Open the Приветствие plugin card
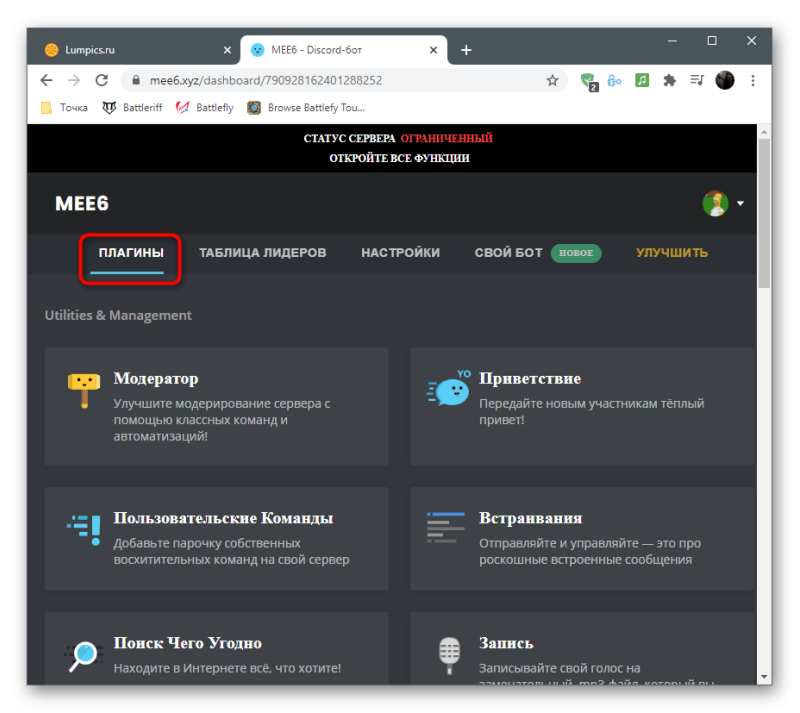The height and width of the screenshot is (713, 800). point(582,406)
